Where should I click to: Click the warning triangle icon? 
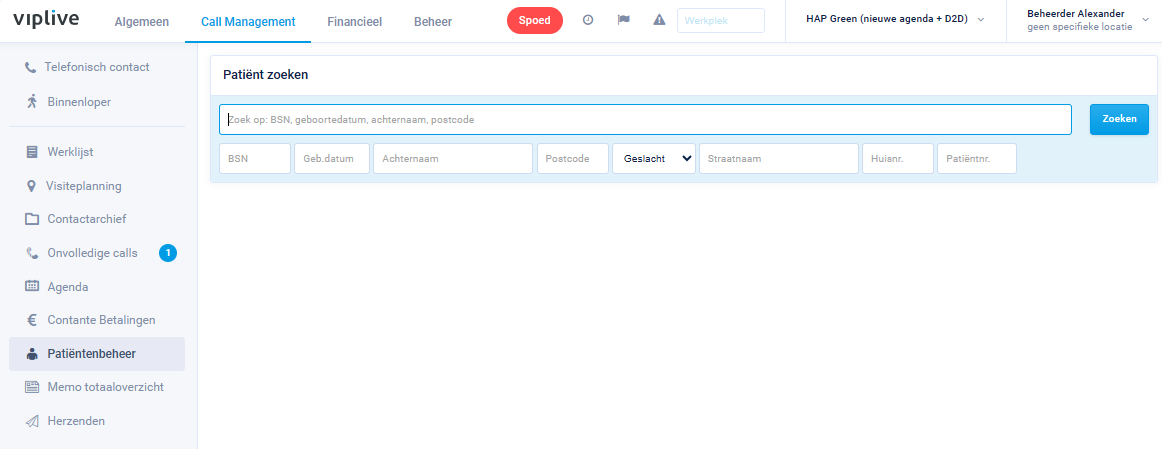(659, 20)
